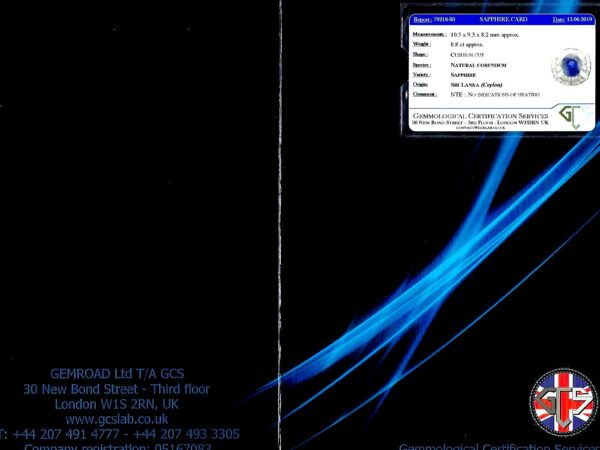This screenshot has width=600, height=450.
Task: Click the London W1S 2RN, UK line
Action: 116,404
